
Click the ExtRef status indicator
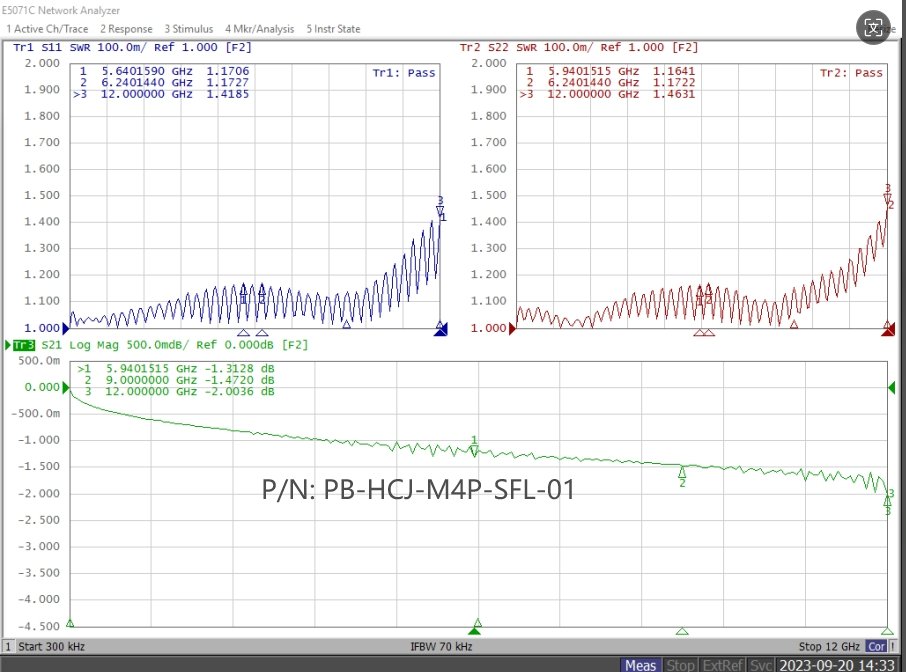722,665
